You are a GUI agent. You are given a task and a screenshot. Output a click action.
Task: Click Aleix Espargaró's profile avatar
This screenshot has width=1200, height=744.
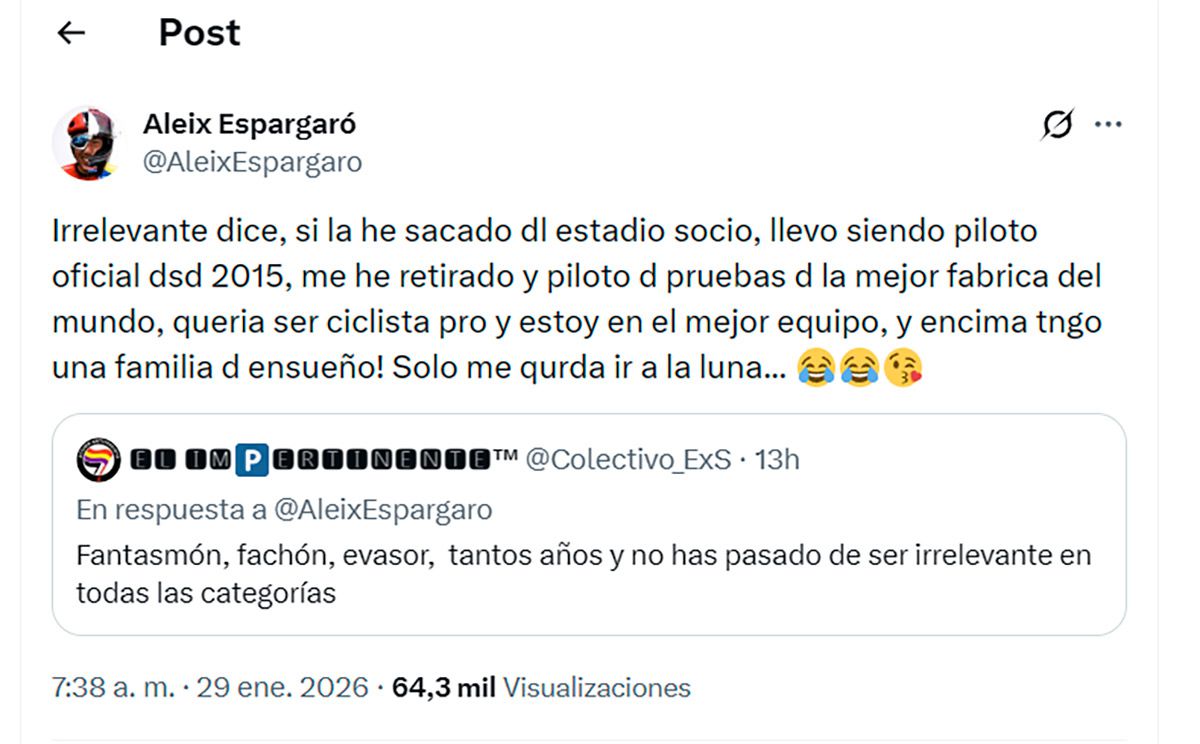click(x=86, y=142)
